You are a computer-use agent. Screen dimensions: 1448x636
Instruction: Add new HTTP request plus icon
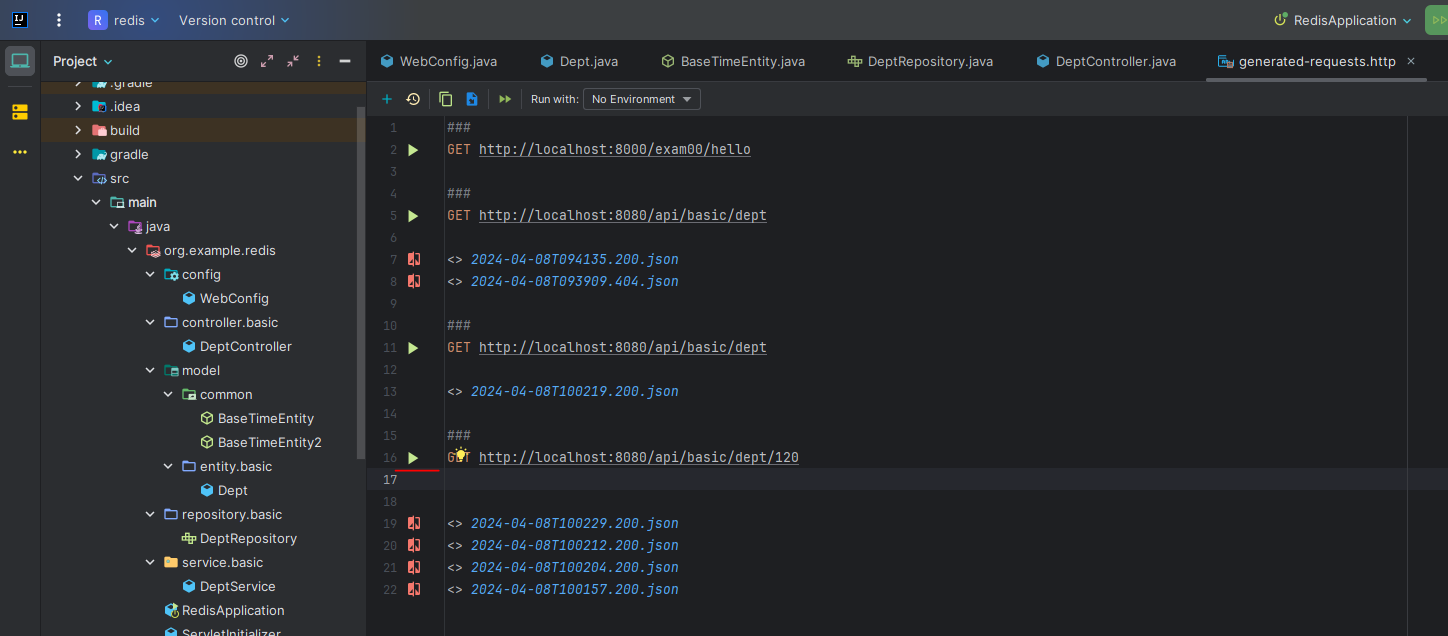[x=387, y=99]
